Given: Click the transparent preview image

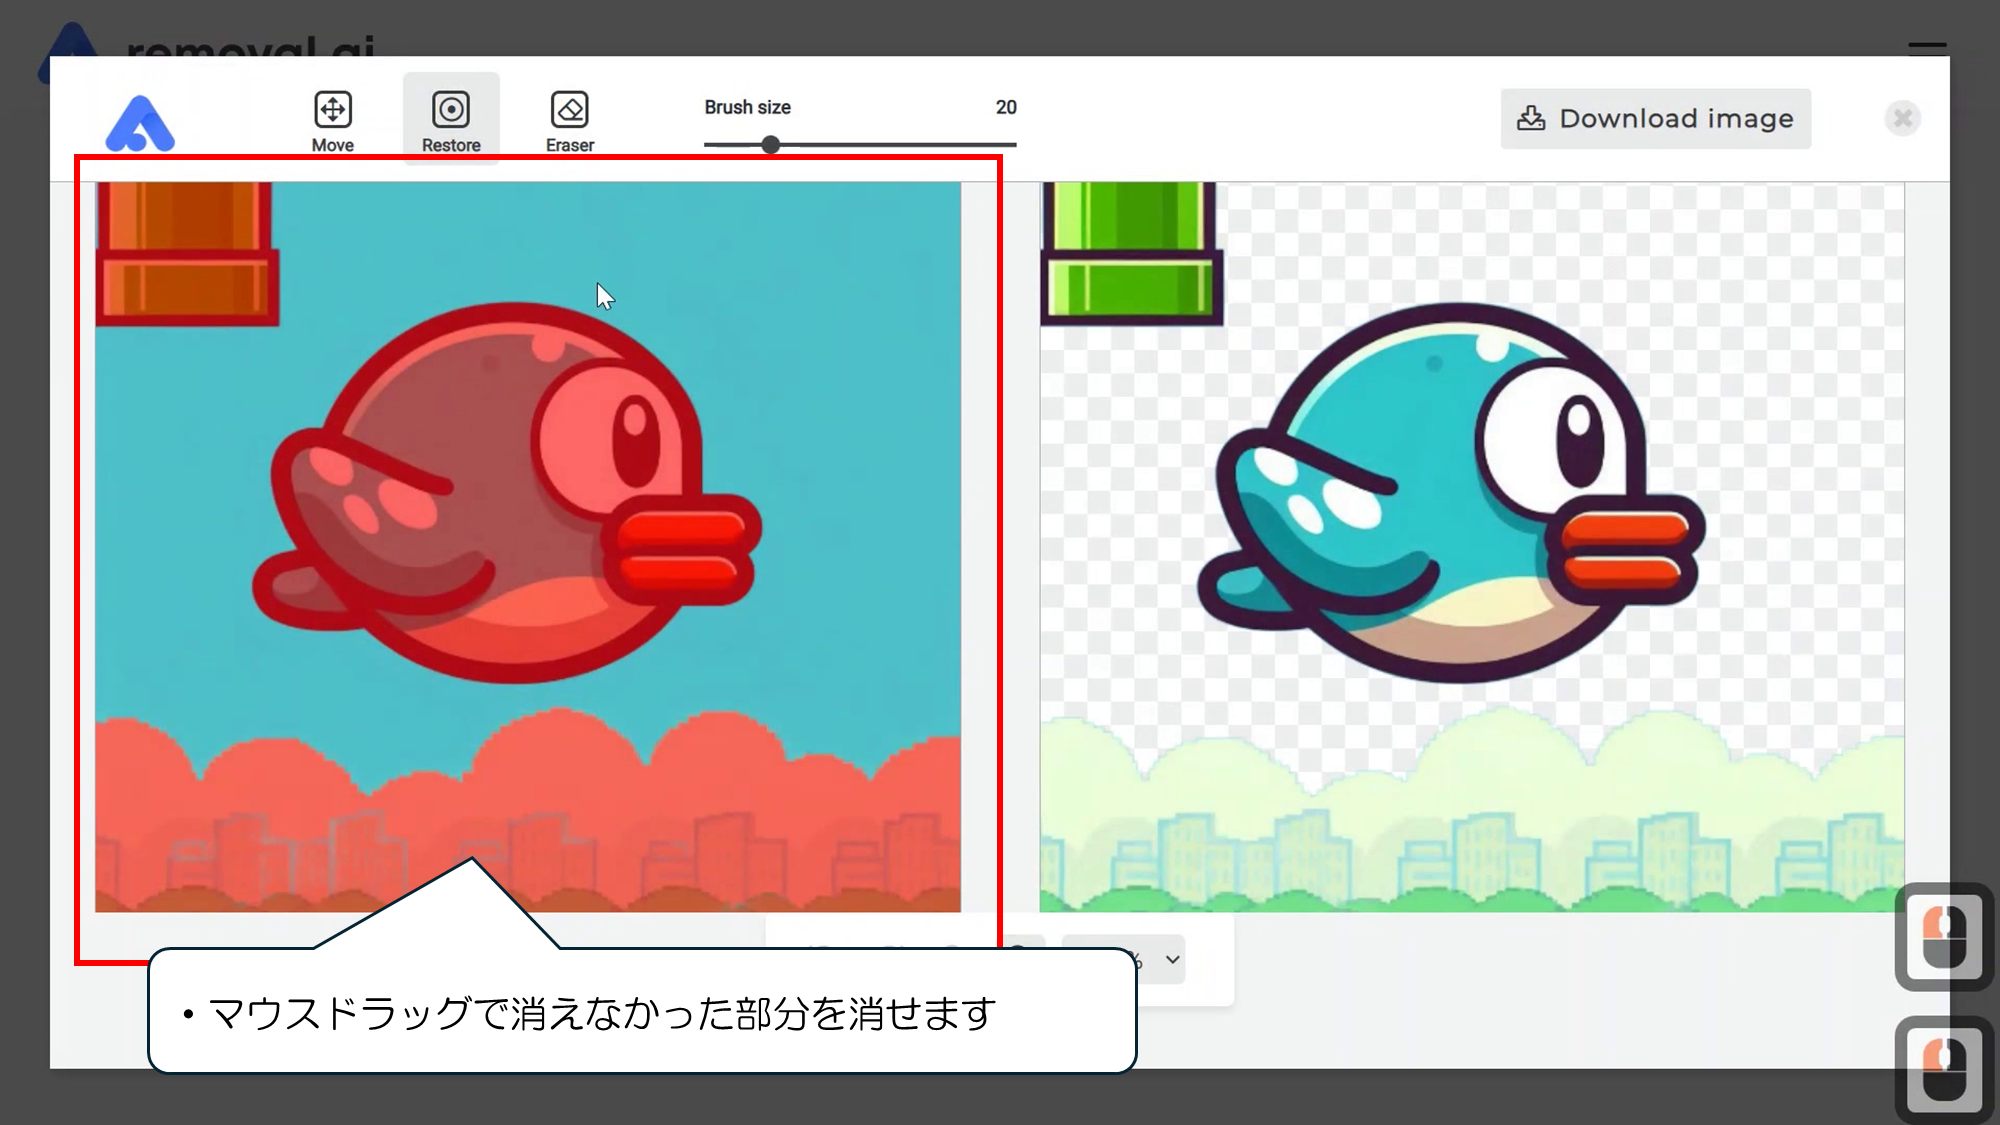Looking at the screenshot, I should pyautogui.click(x=1472, y=547).
